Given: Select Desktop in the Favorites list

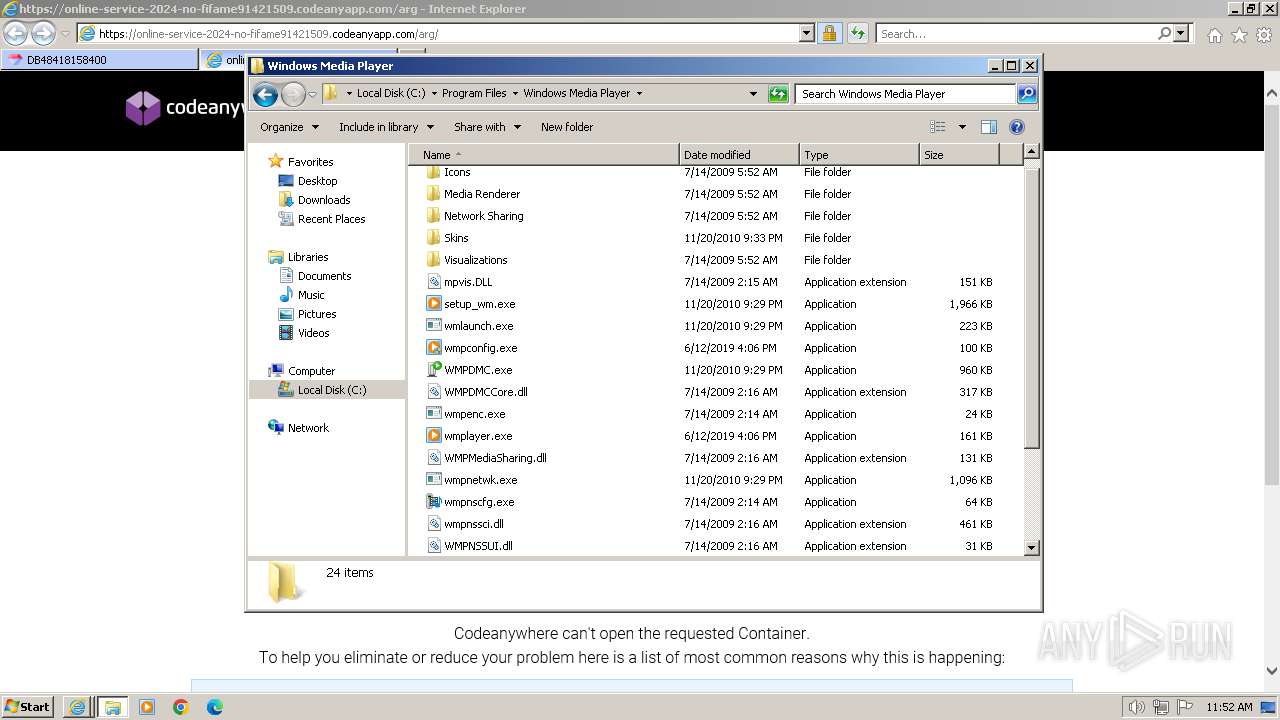Looking at the screenshot, I should click(x=317, y=181).
